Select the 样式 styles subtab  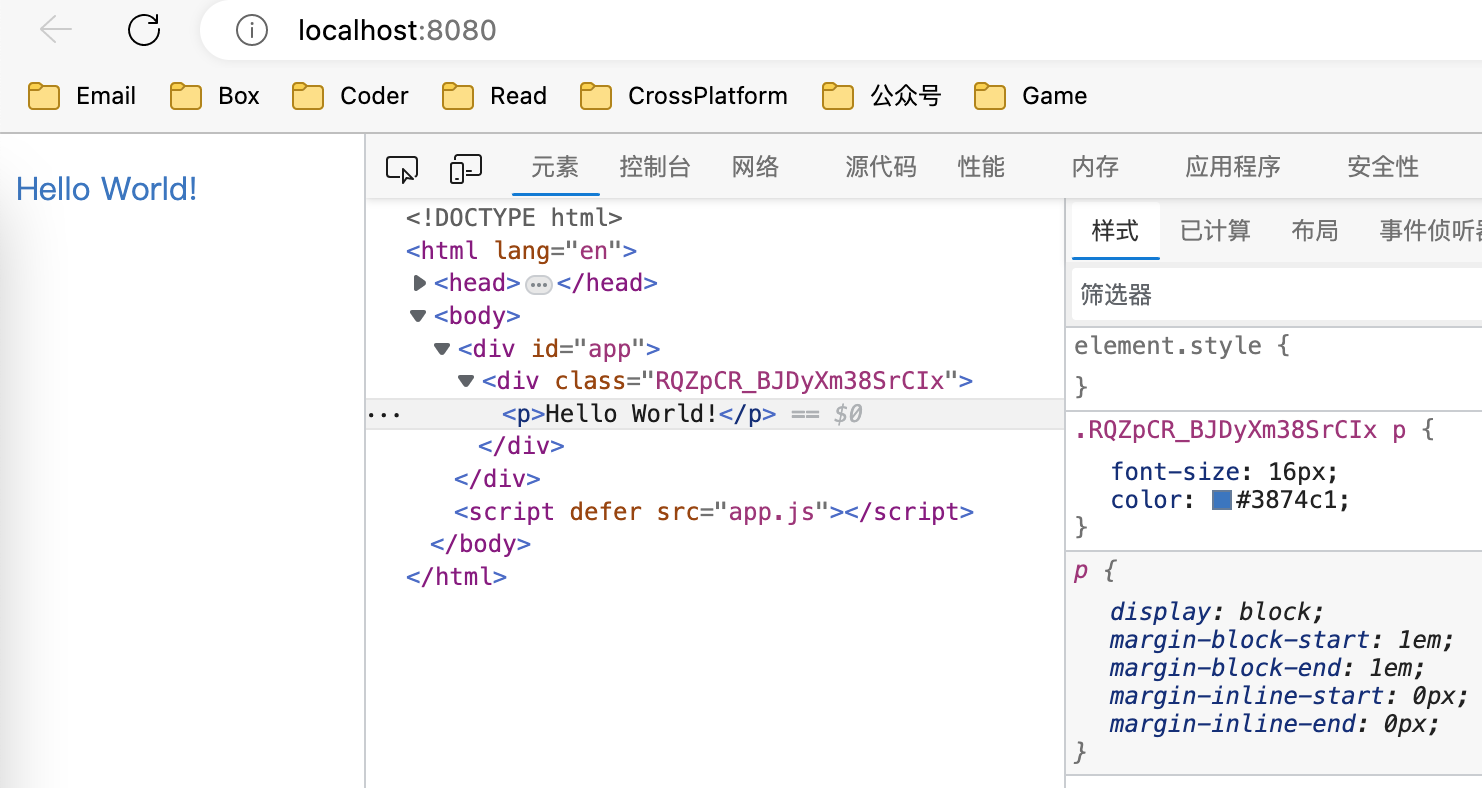[1115, 231]
